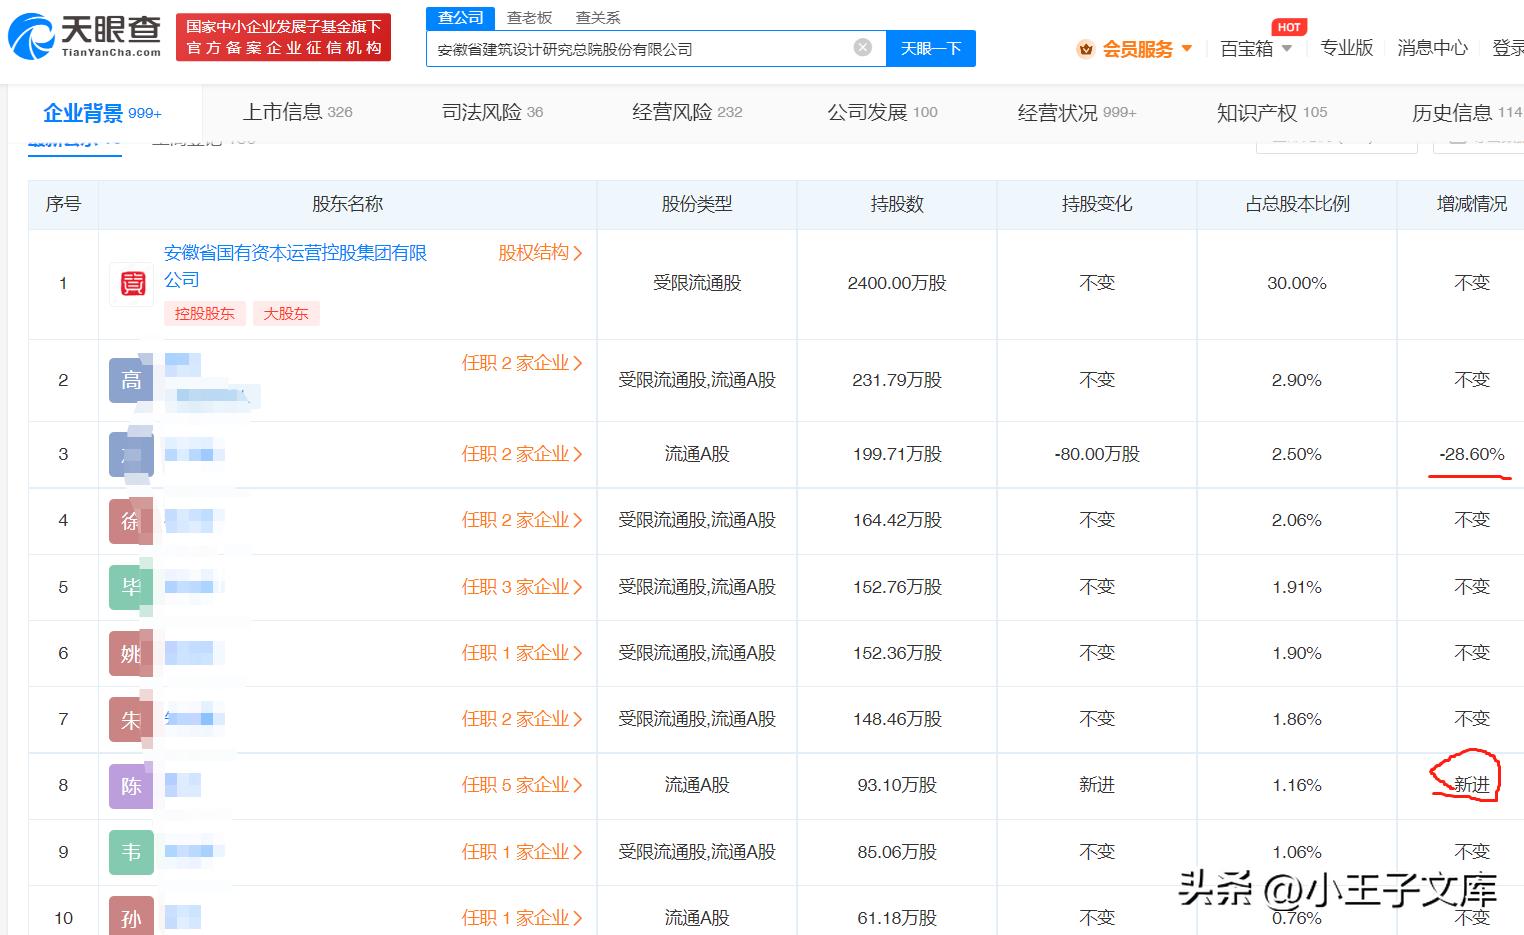Expand 任职 5 家企业 for shareholder 陈

pos(521,786)
